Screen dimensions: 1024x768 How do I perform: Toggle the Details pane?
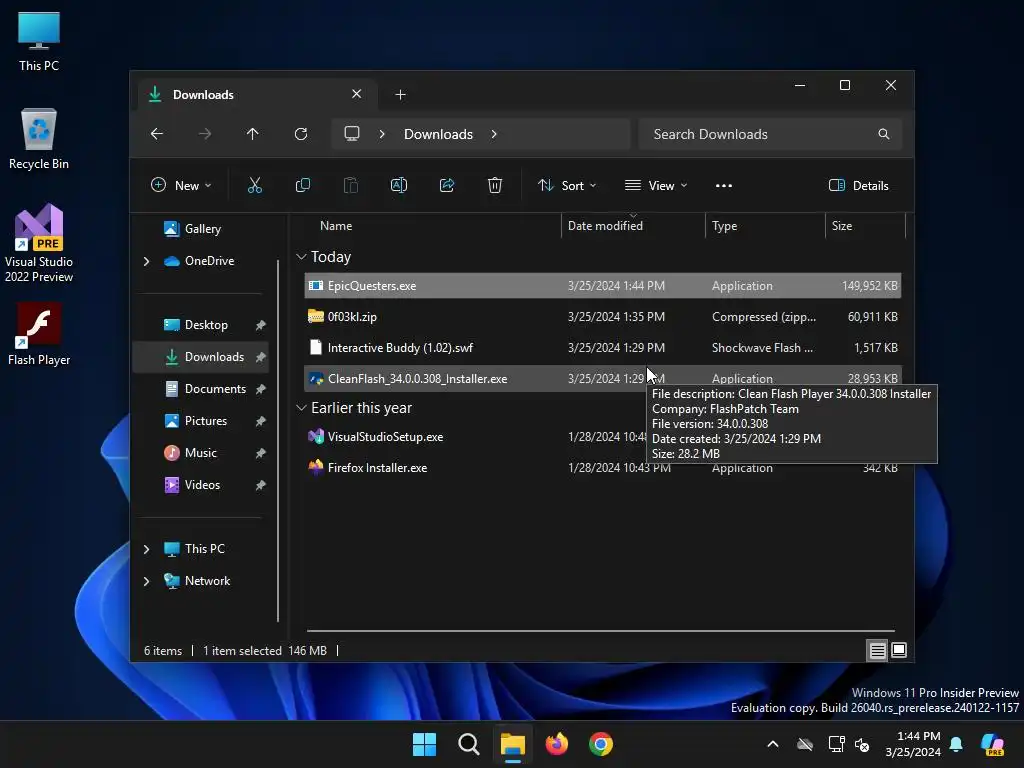(858, 185)
